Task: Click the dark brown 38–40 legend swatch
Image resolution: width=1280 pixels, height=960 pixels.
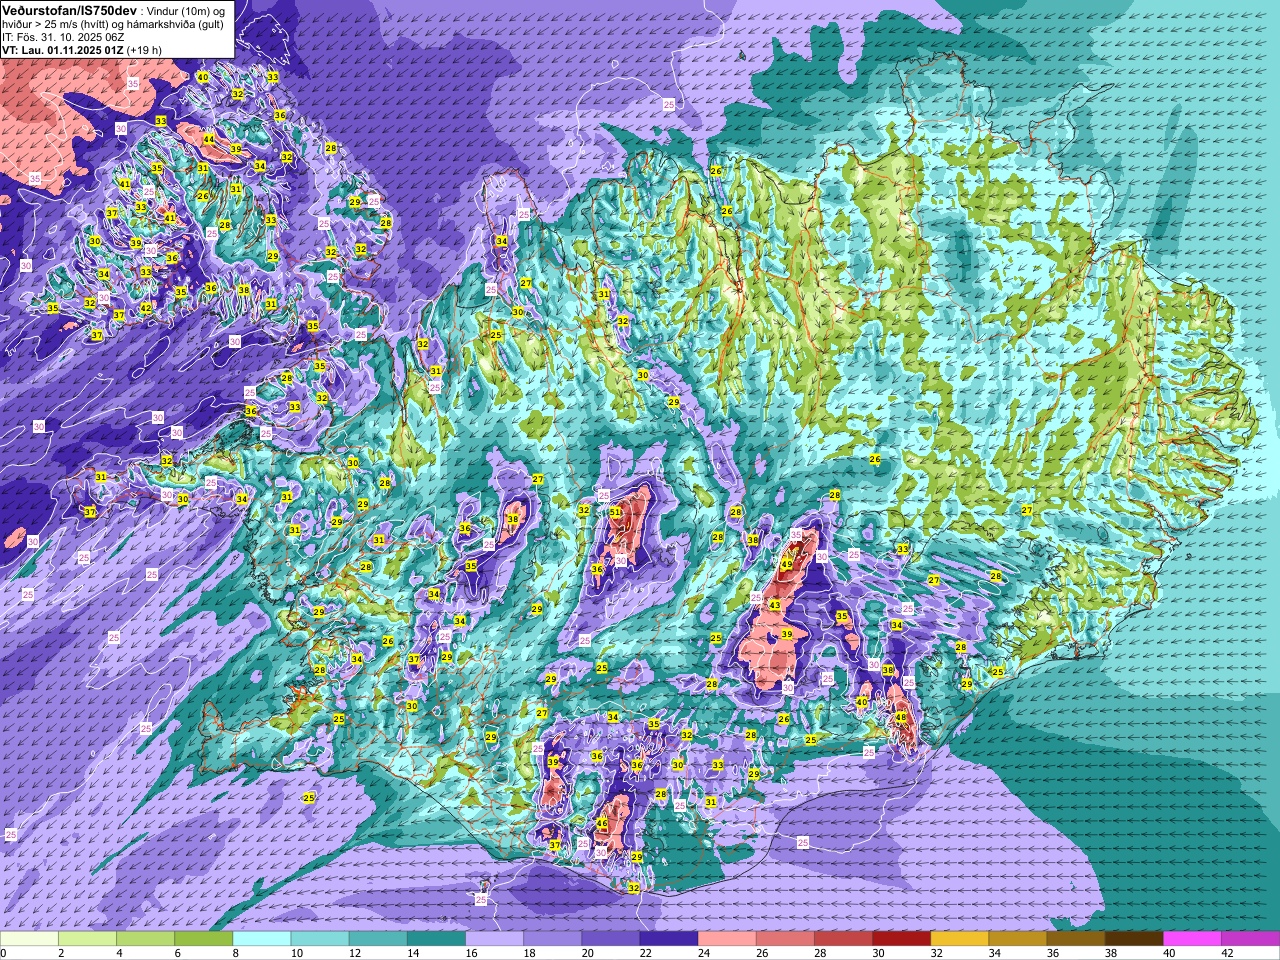Action: pos(1134,939)
